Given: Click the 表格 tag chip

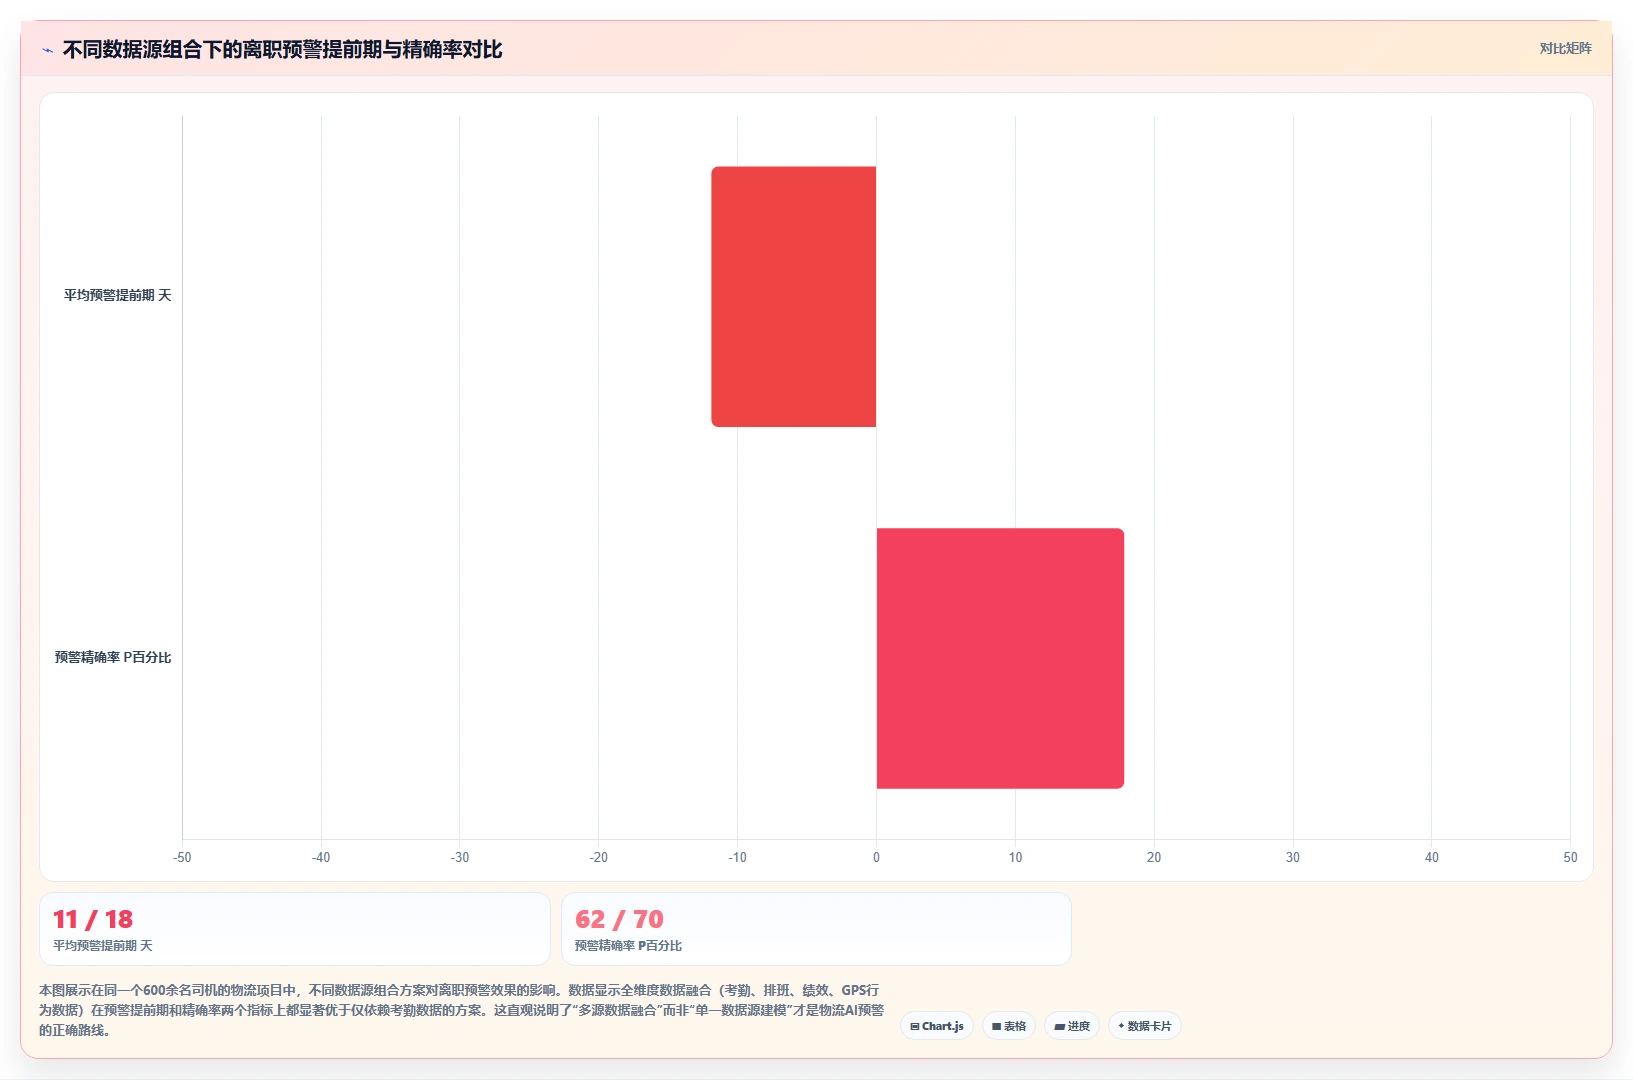Looking at the screenshot, I should (1009, 1026).
